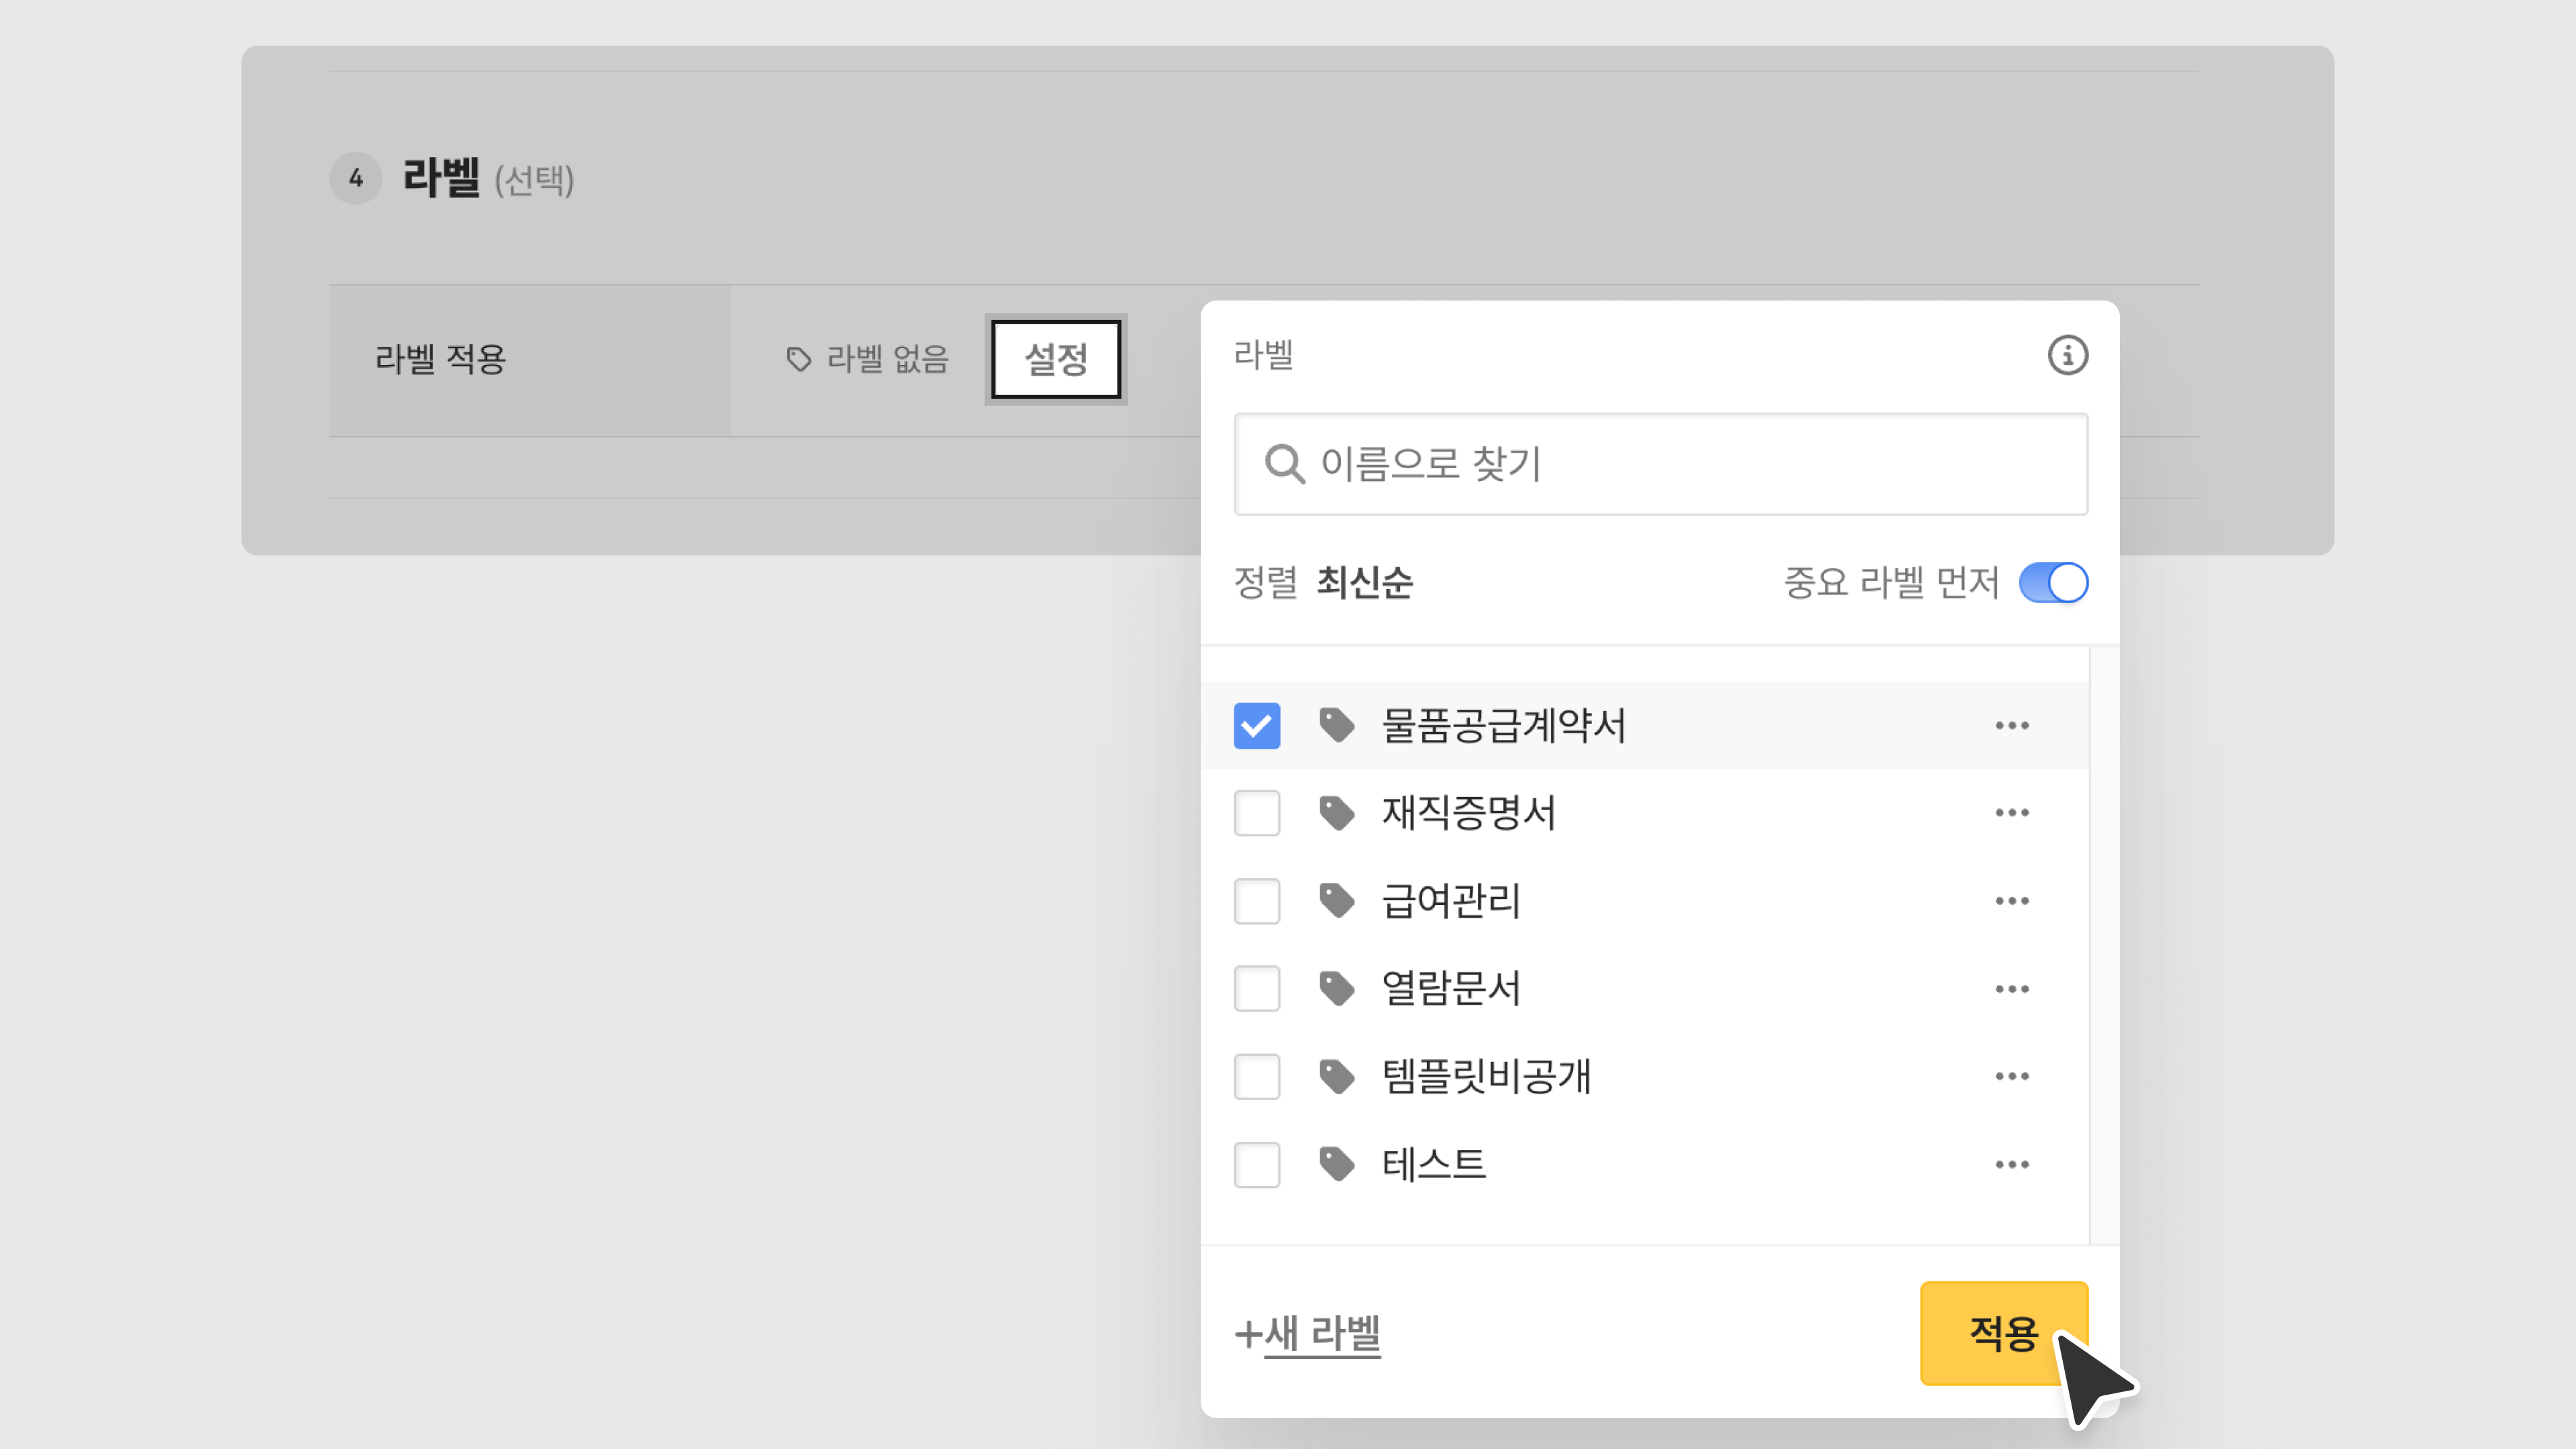Viewport: 2576px width, 1449px height.
Task: Check the 급여관리 checkbox
Action: tap(1256, 900)
